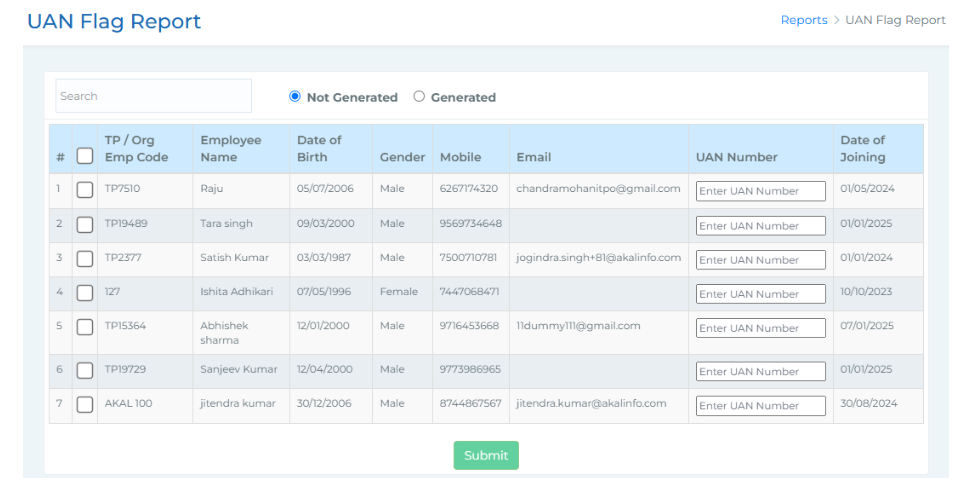Select the Generated radio button

[419, 97]
